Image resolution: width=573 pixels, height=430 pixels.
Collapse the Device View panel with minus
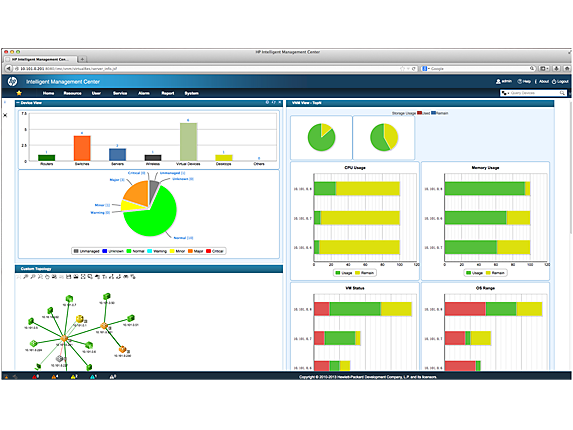18,103
